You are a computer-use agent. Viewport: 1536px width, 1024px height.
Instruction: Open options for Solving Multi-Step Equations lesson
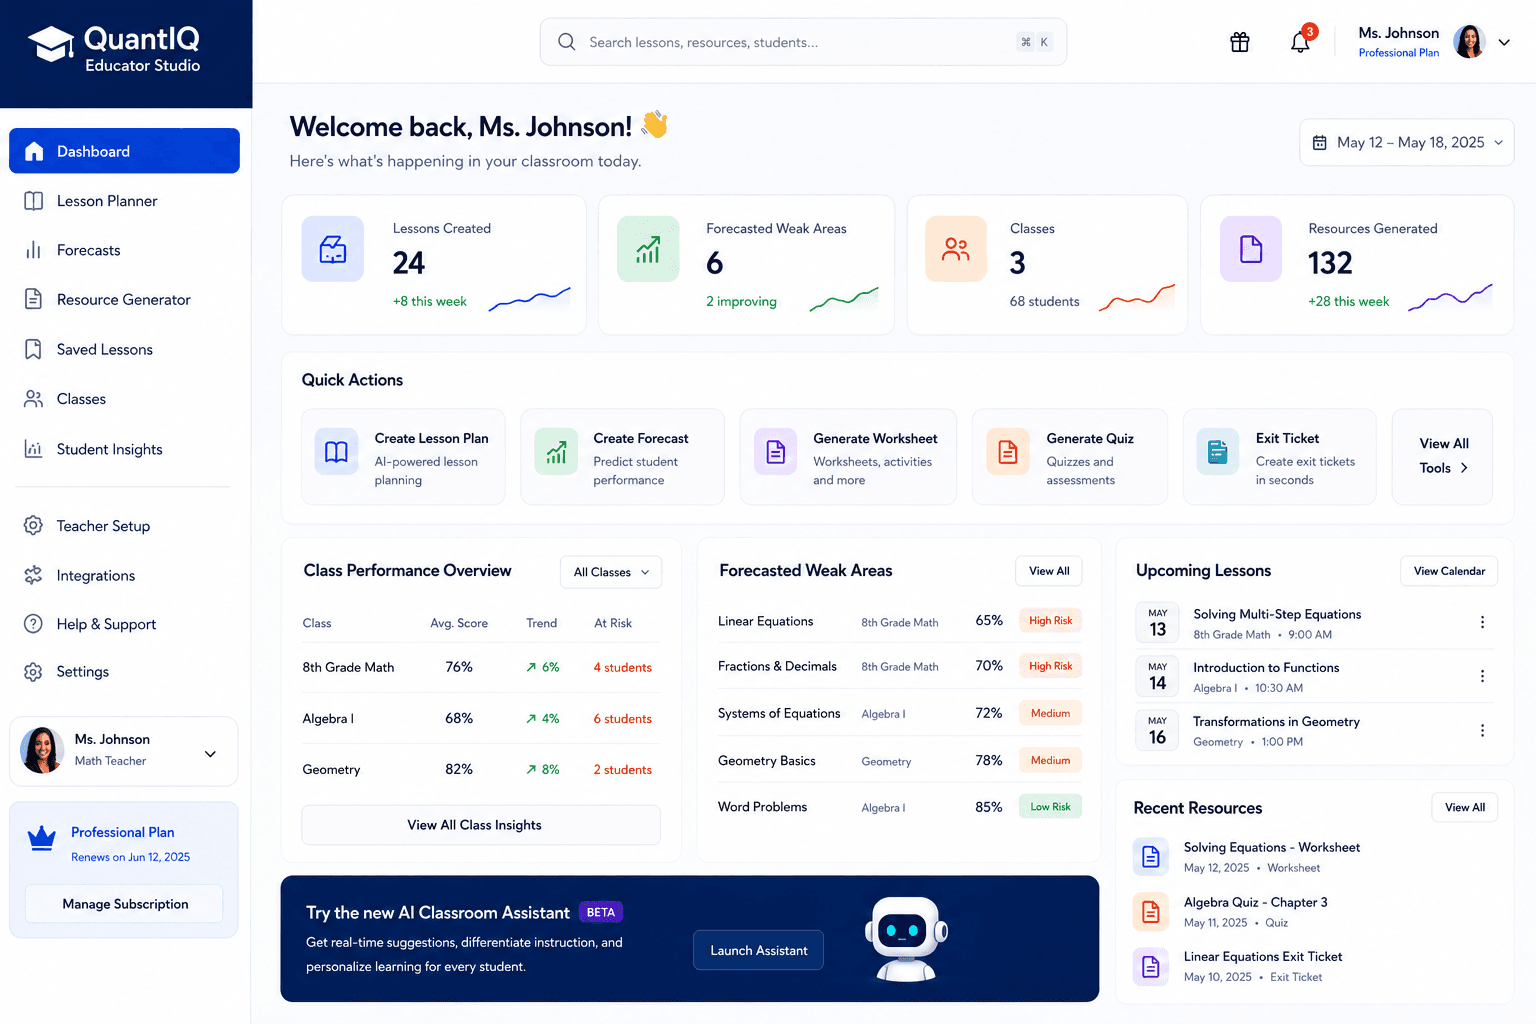point(1482,622)
